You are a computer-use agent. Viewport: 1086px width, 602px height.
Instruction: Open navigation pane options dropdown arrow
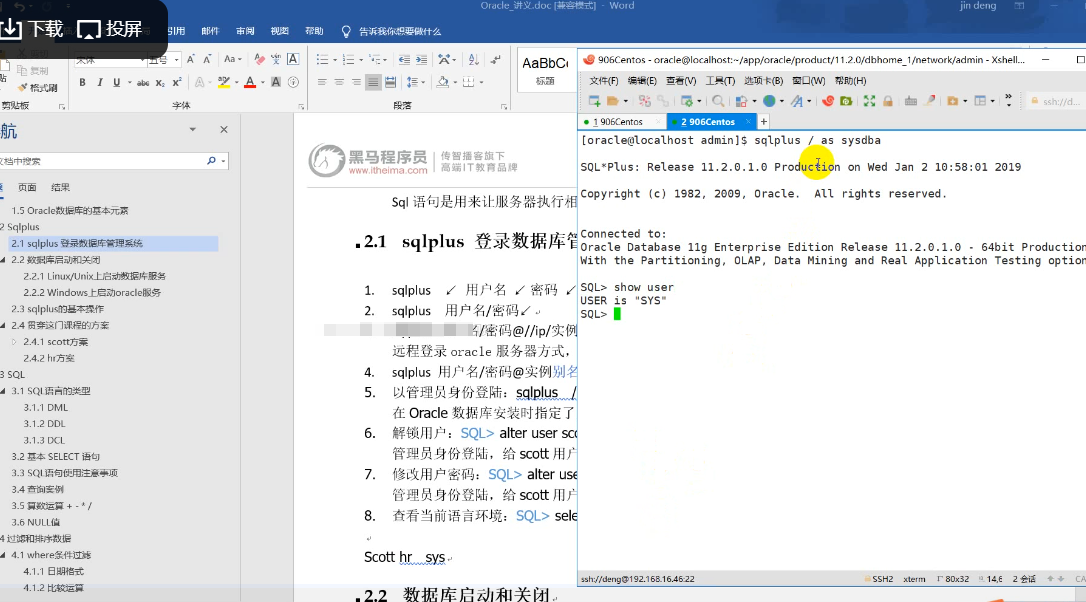(x=193, y=130)
